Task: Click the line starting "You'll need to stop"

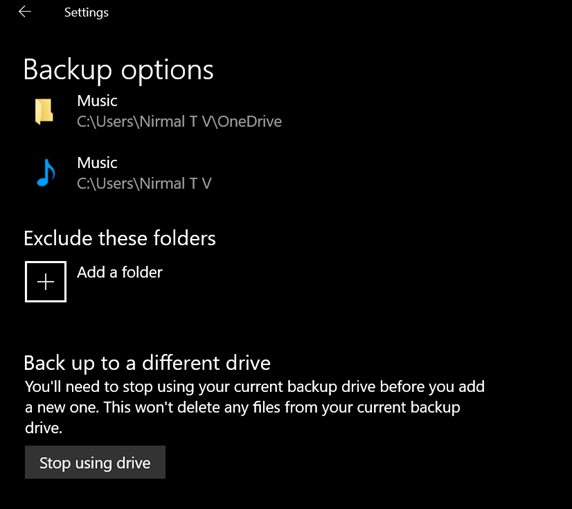Action: 255,387
